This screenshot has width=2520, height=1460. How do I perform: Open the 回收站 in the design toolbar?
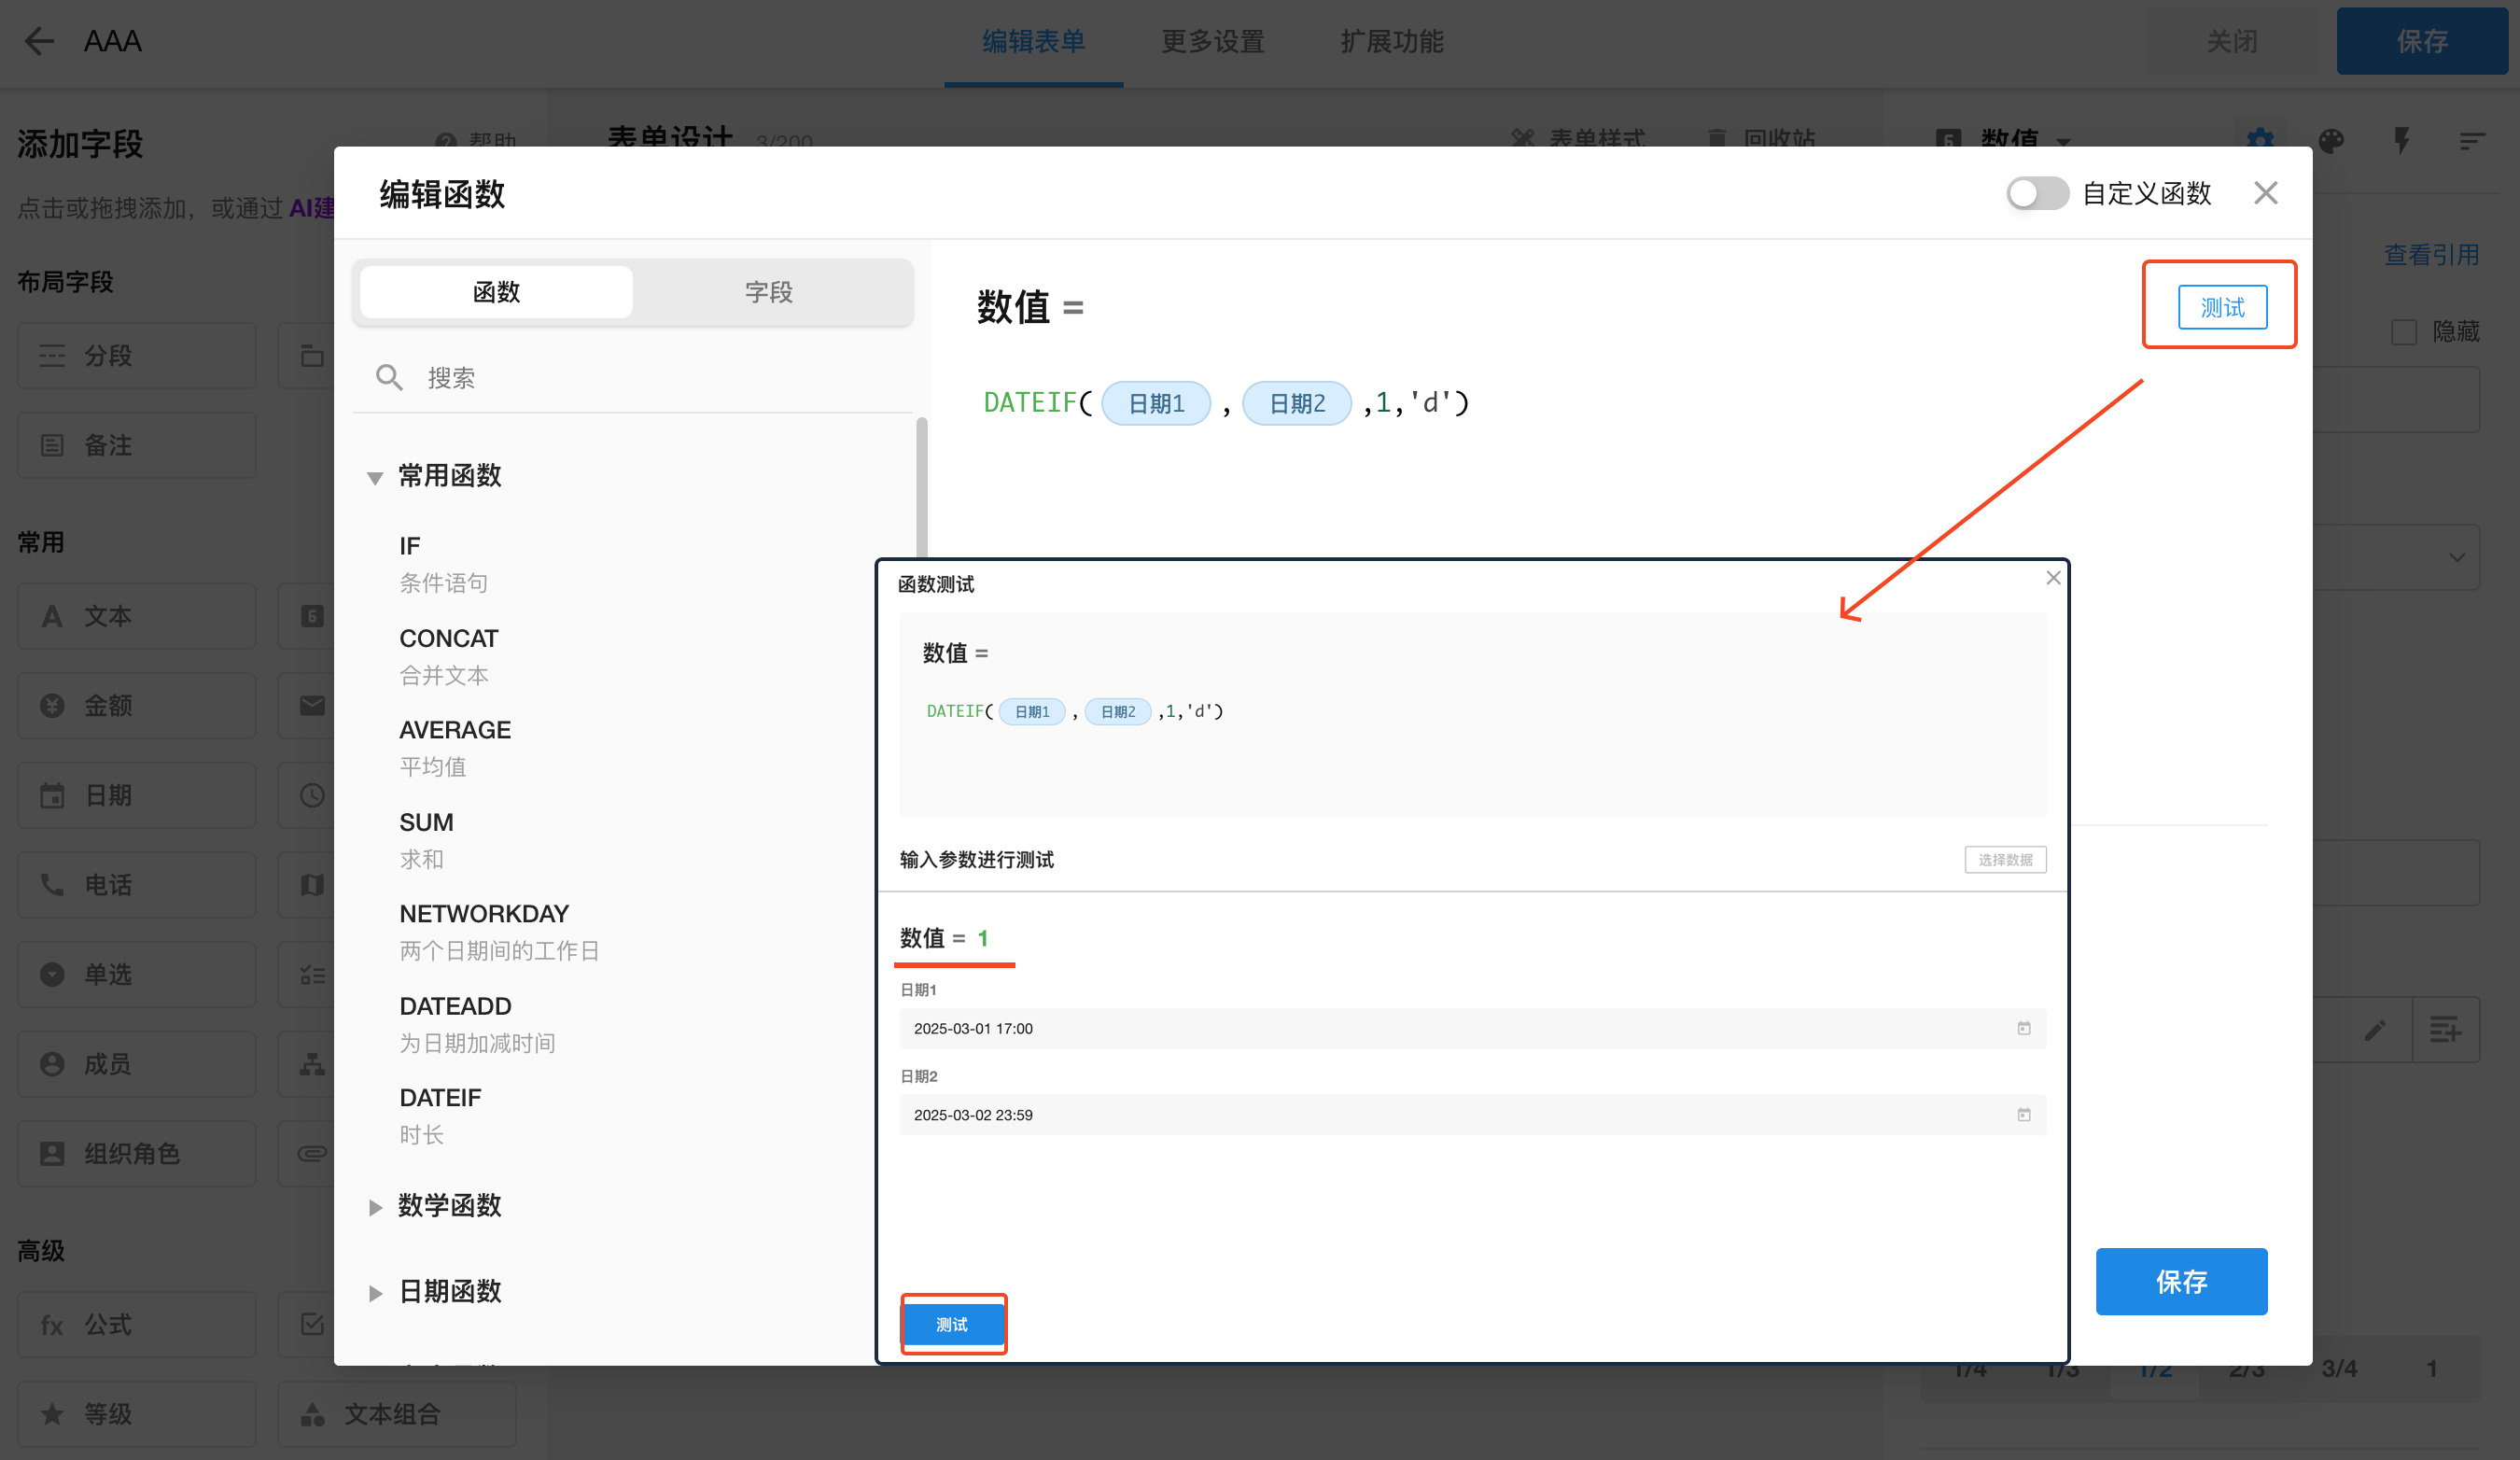point(1761,138)
